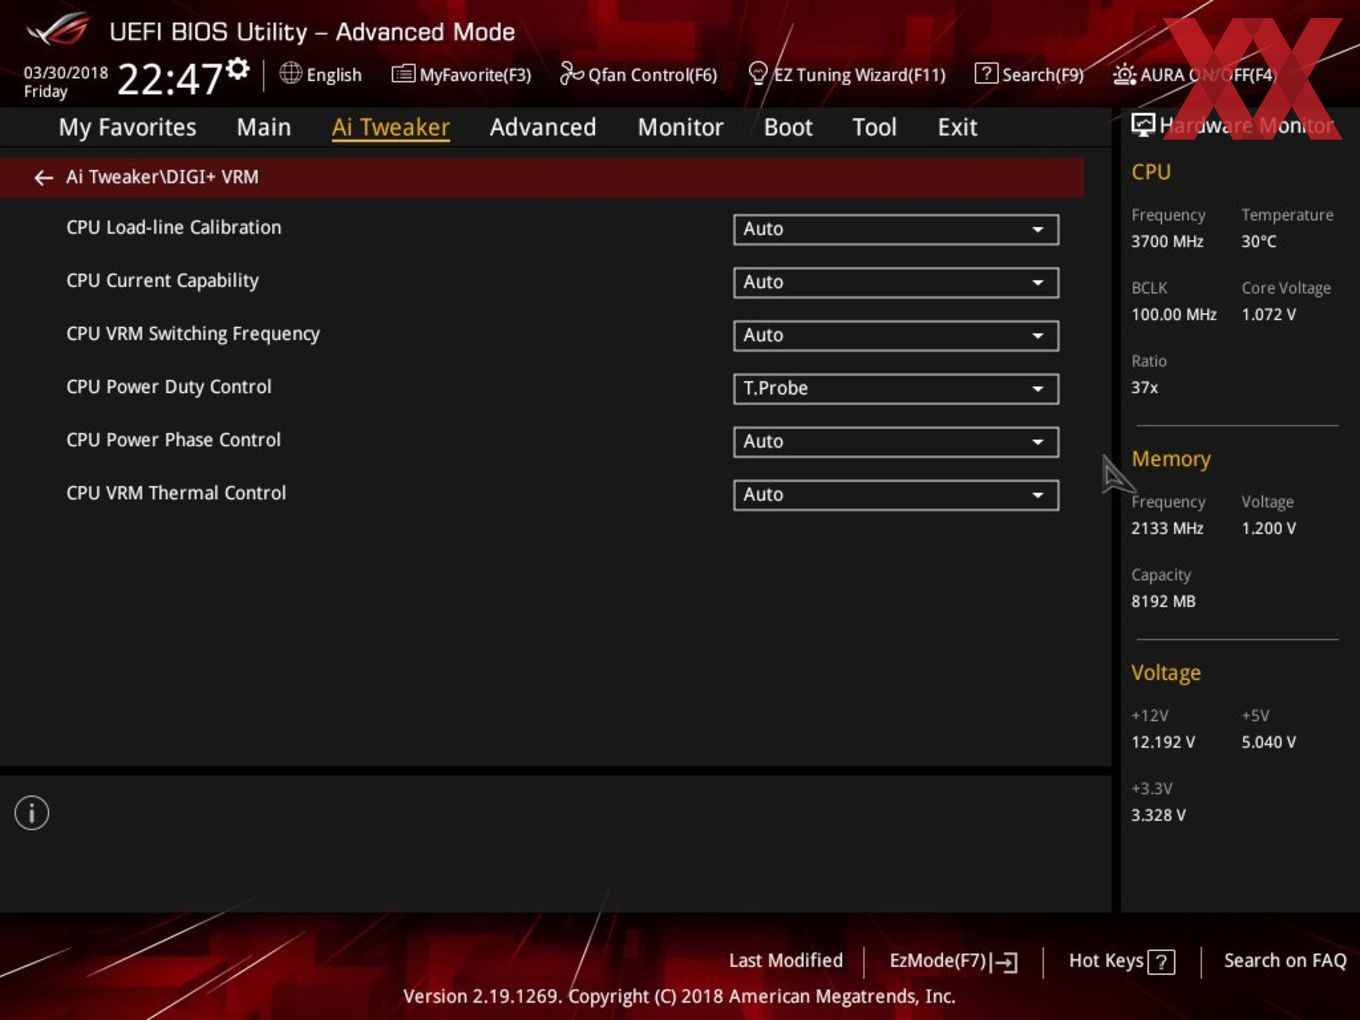The height and width of the screenshot is (1020, 1360).
Task: Click the back arrow beside Ai Tweaker\DIGI+ VRM
Action: pos(43,178)
